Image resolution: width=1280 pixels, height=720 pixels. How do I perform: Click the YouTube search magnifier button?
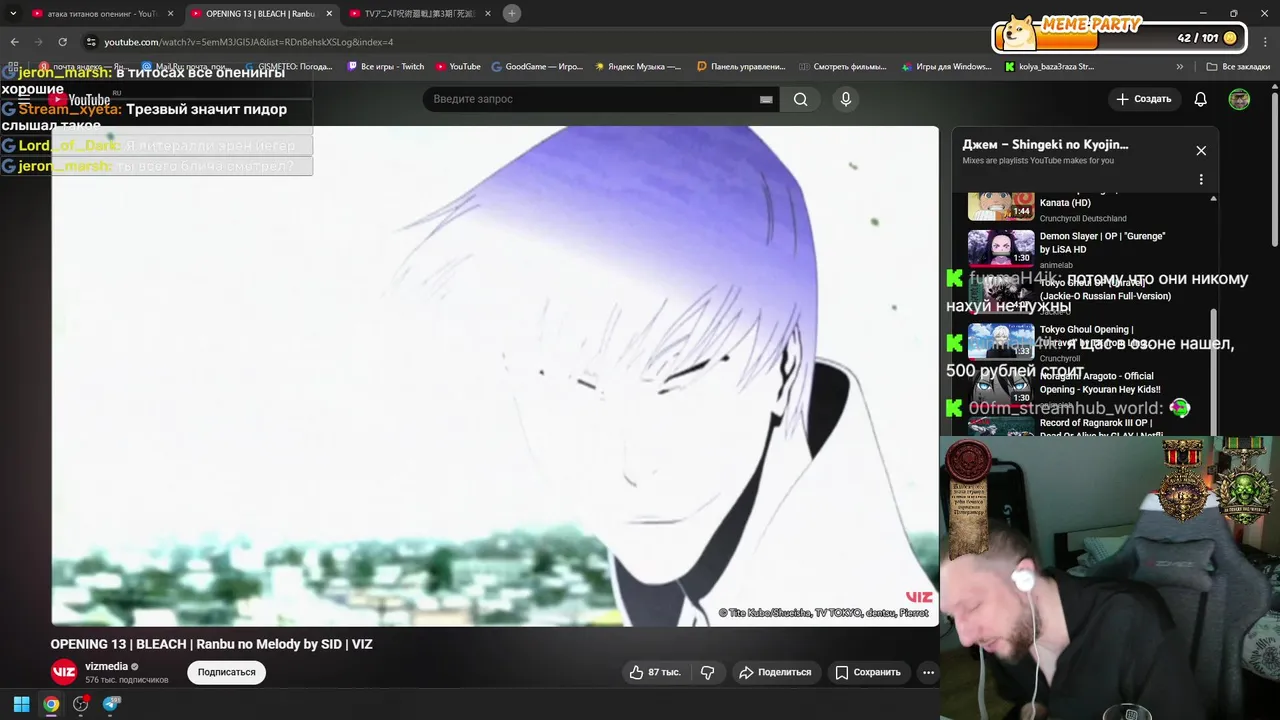(x=800, y=99)
